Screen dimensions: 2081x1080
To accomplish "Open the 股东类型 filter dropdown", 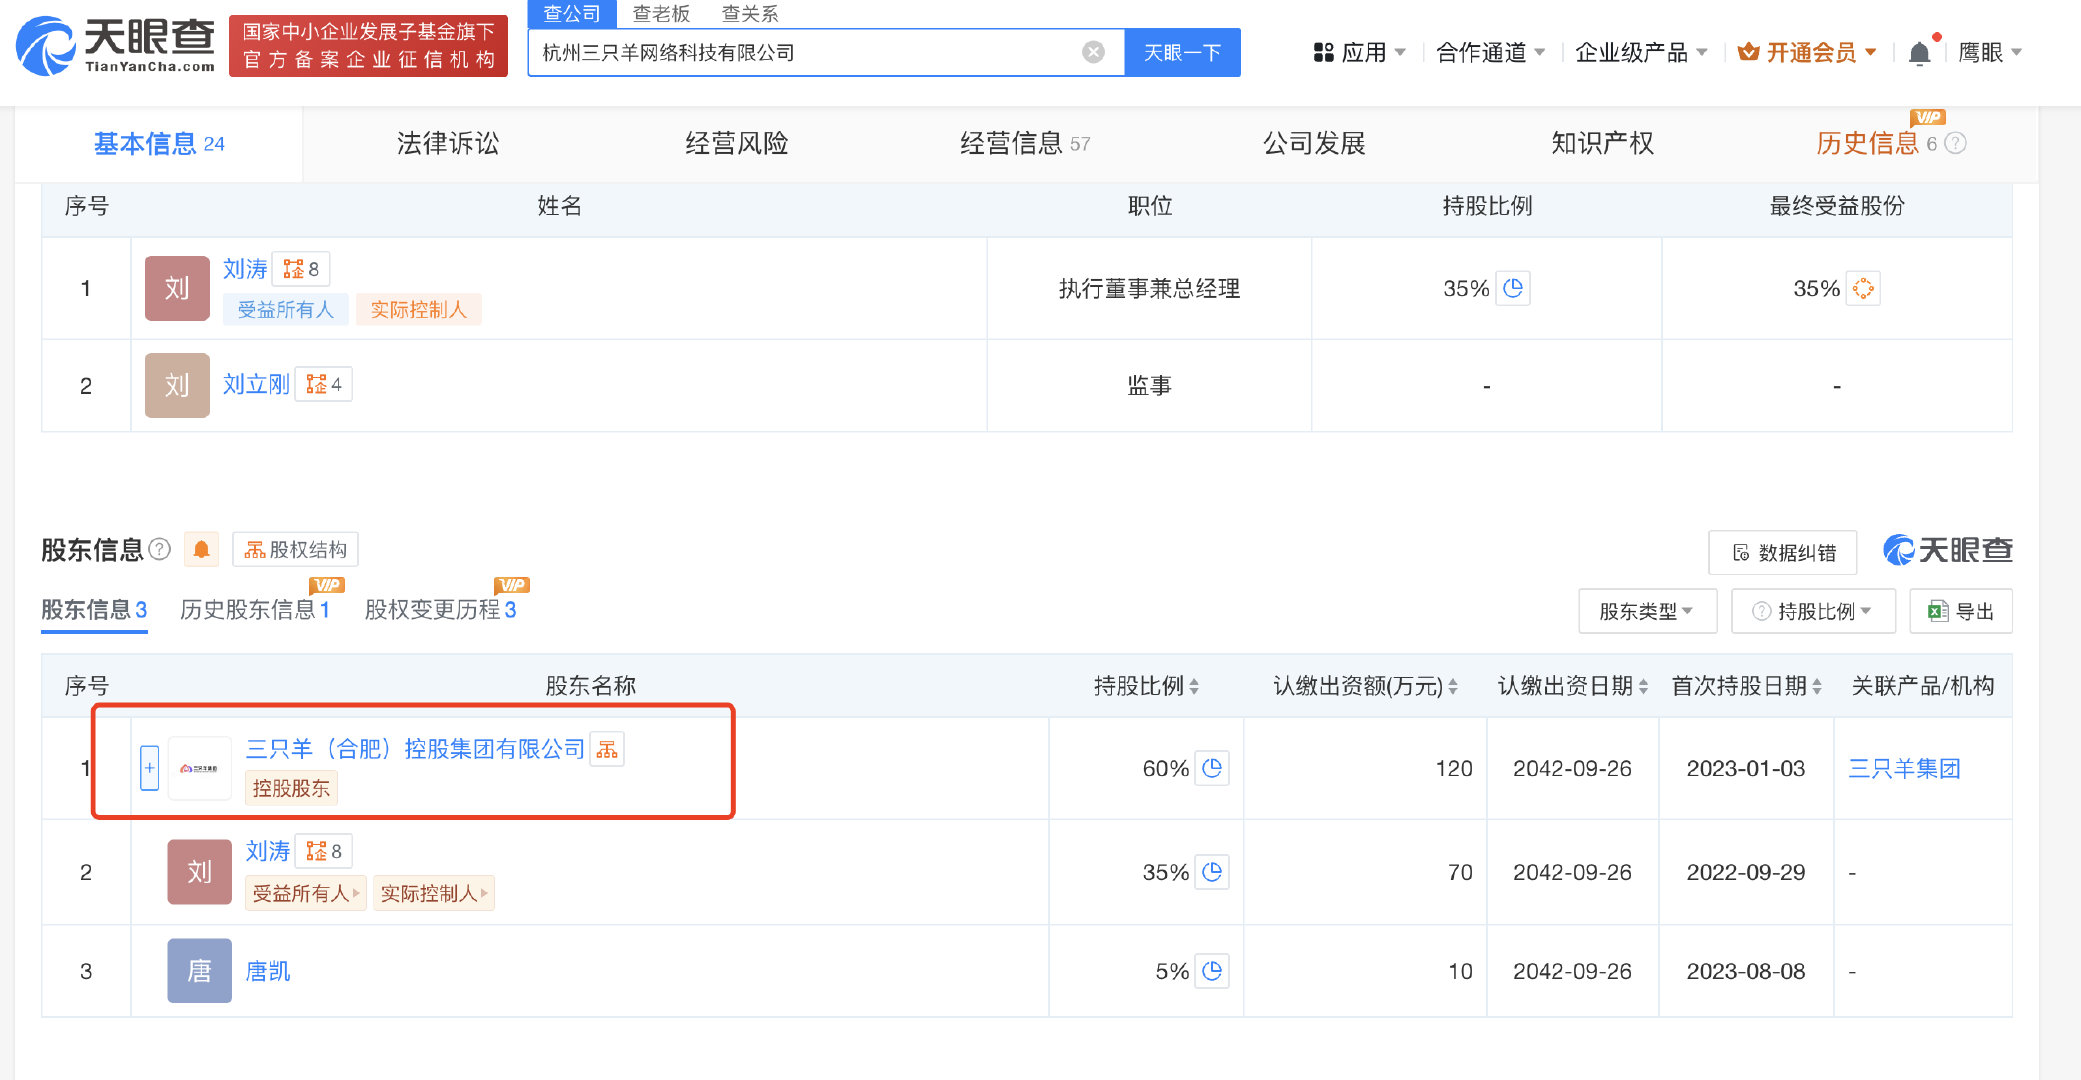I will [x=1647, y=611].
